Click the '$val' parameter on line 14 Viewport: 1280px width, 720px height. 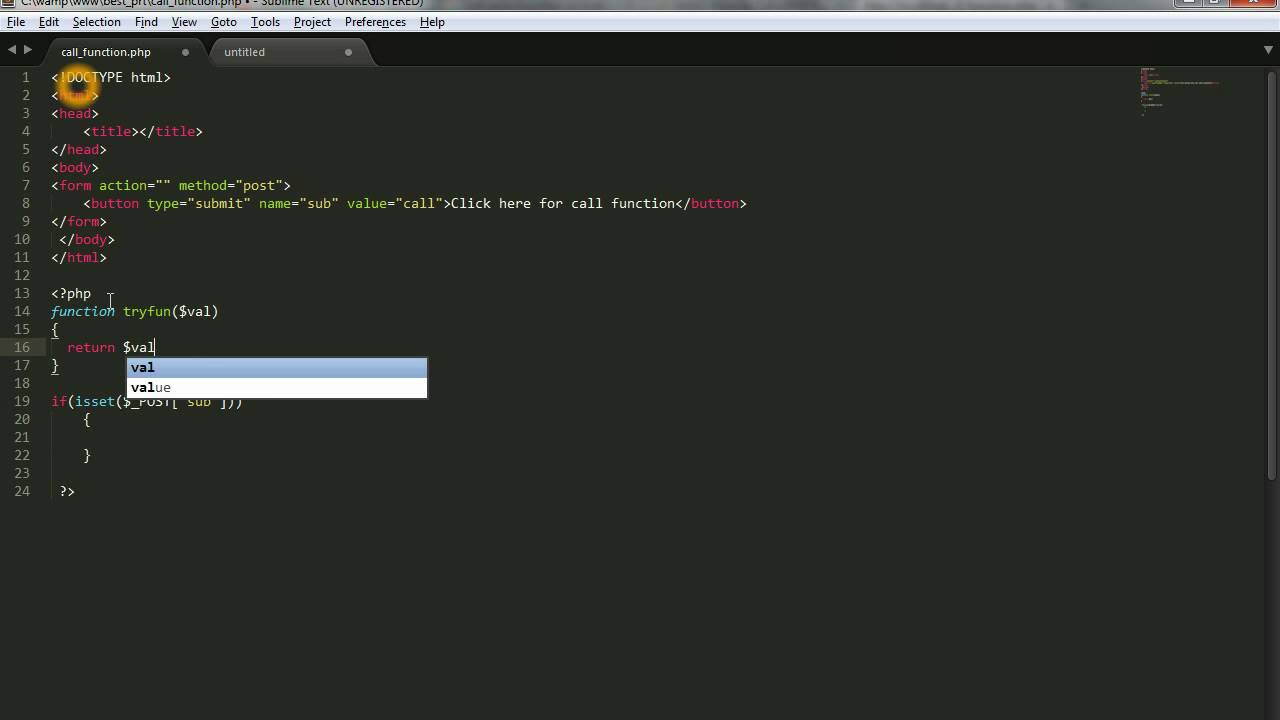pyautogui.click(x=195, y=311)
